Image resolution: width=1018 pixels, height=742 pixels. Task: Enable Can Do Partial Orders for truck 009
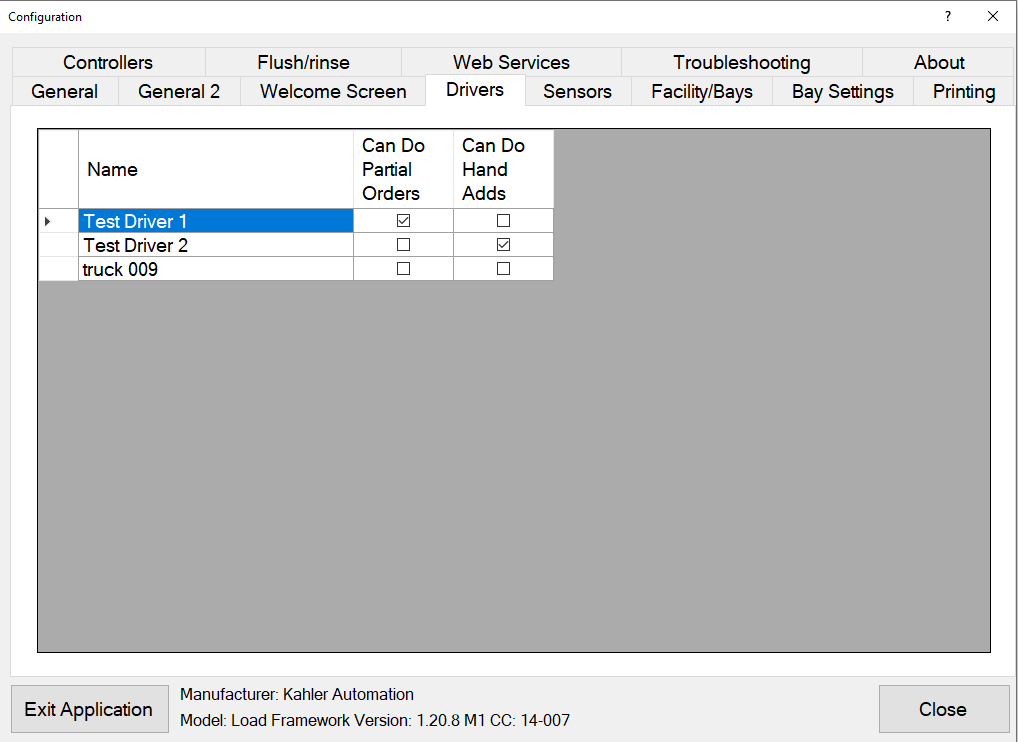click(x=402, y=268)
